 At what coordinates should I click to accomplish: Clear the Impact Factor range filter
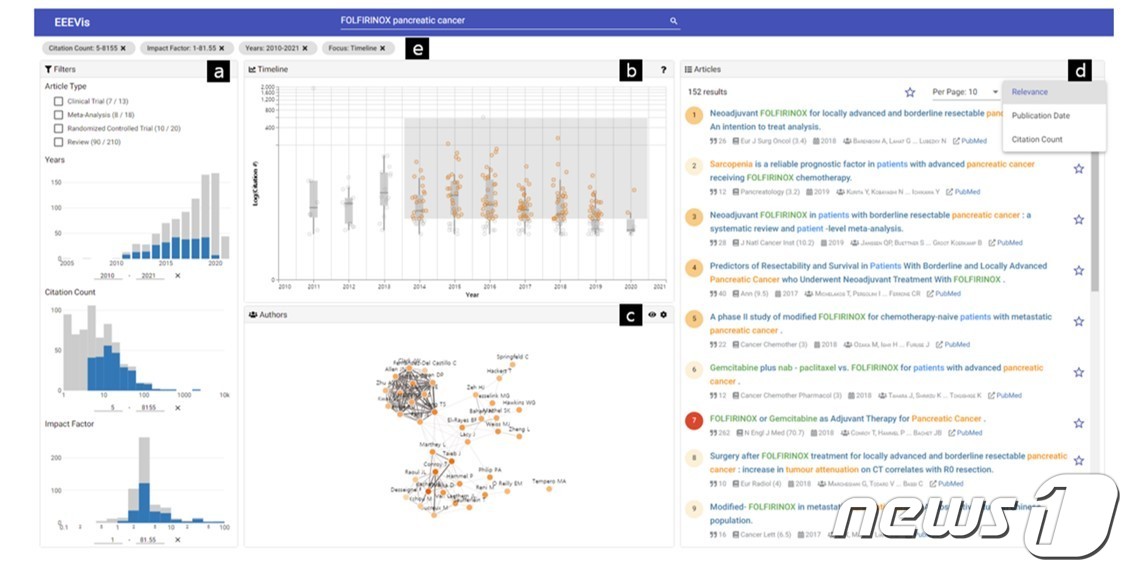(x=177, y=540)
